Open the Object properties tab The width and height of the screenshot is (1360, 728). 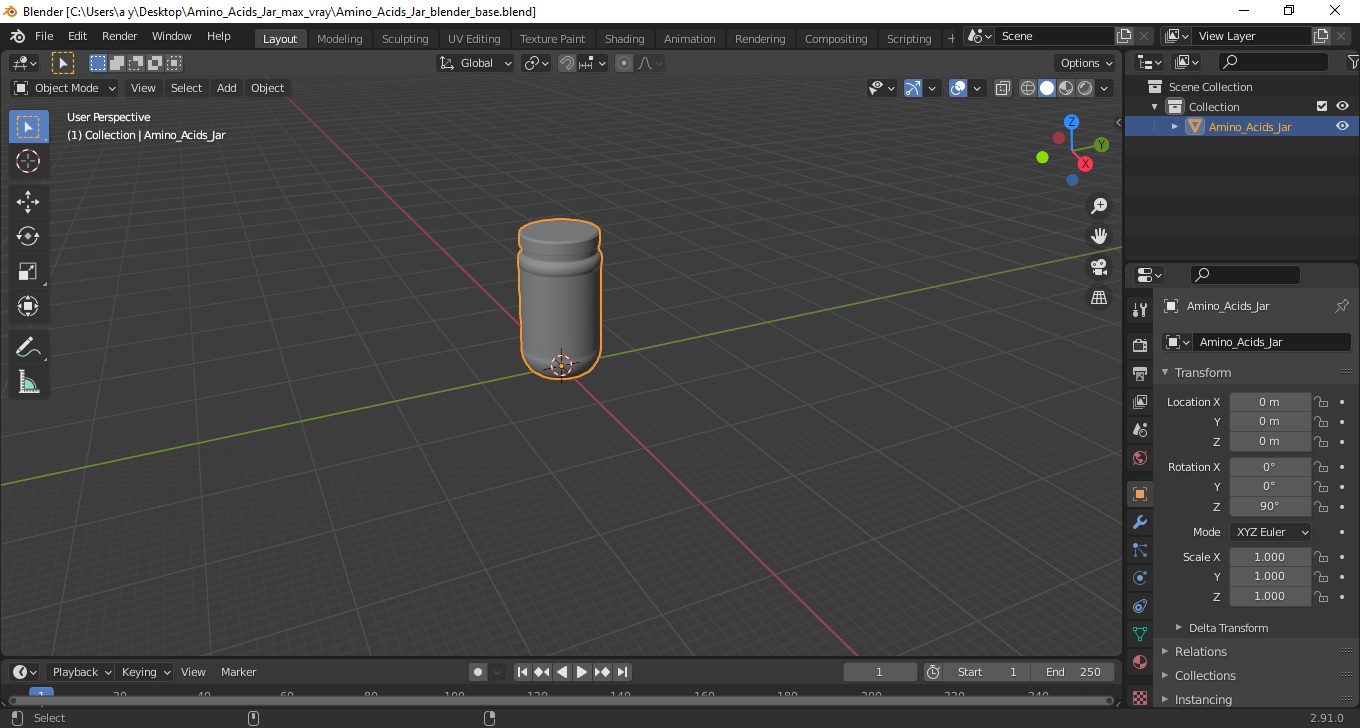1140,494
